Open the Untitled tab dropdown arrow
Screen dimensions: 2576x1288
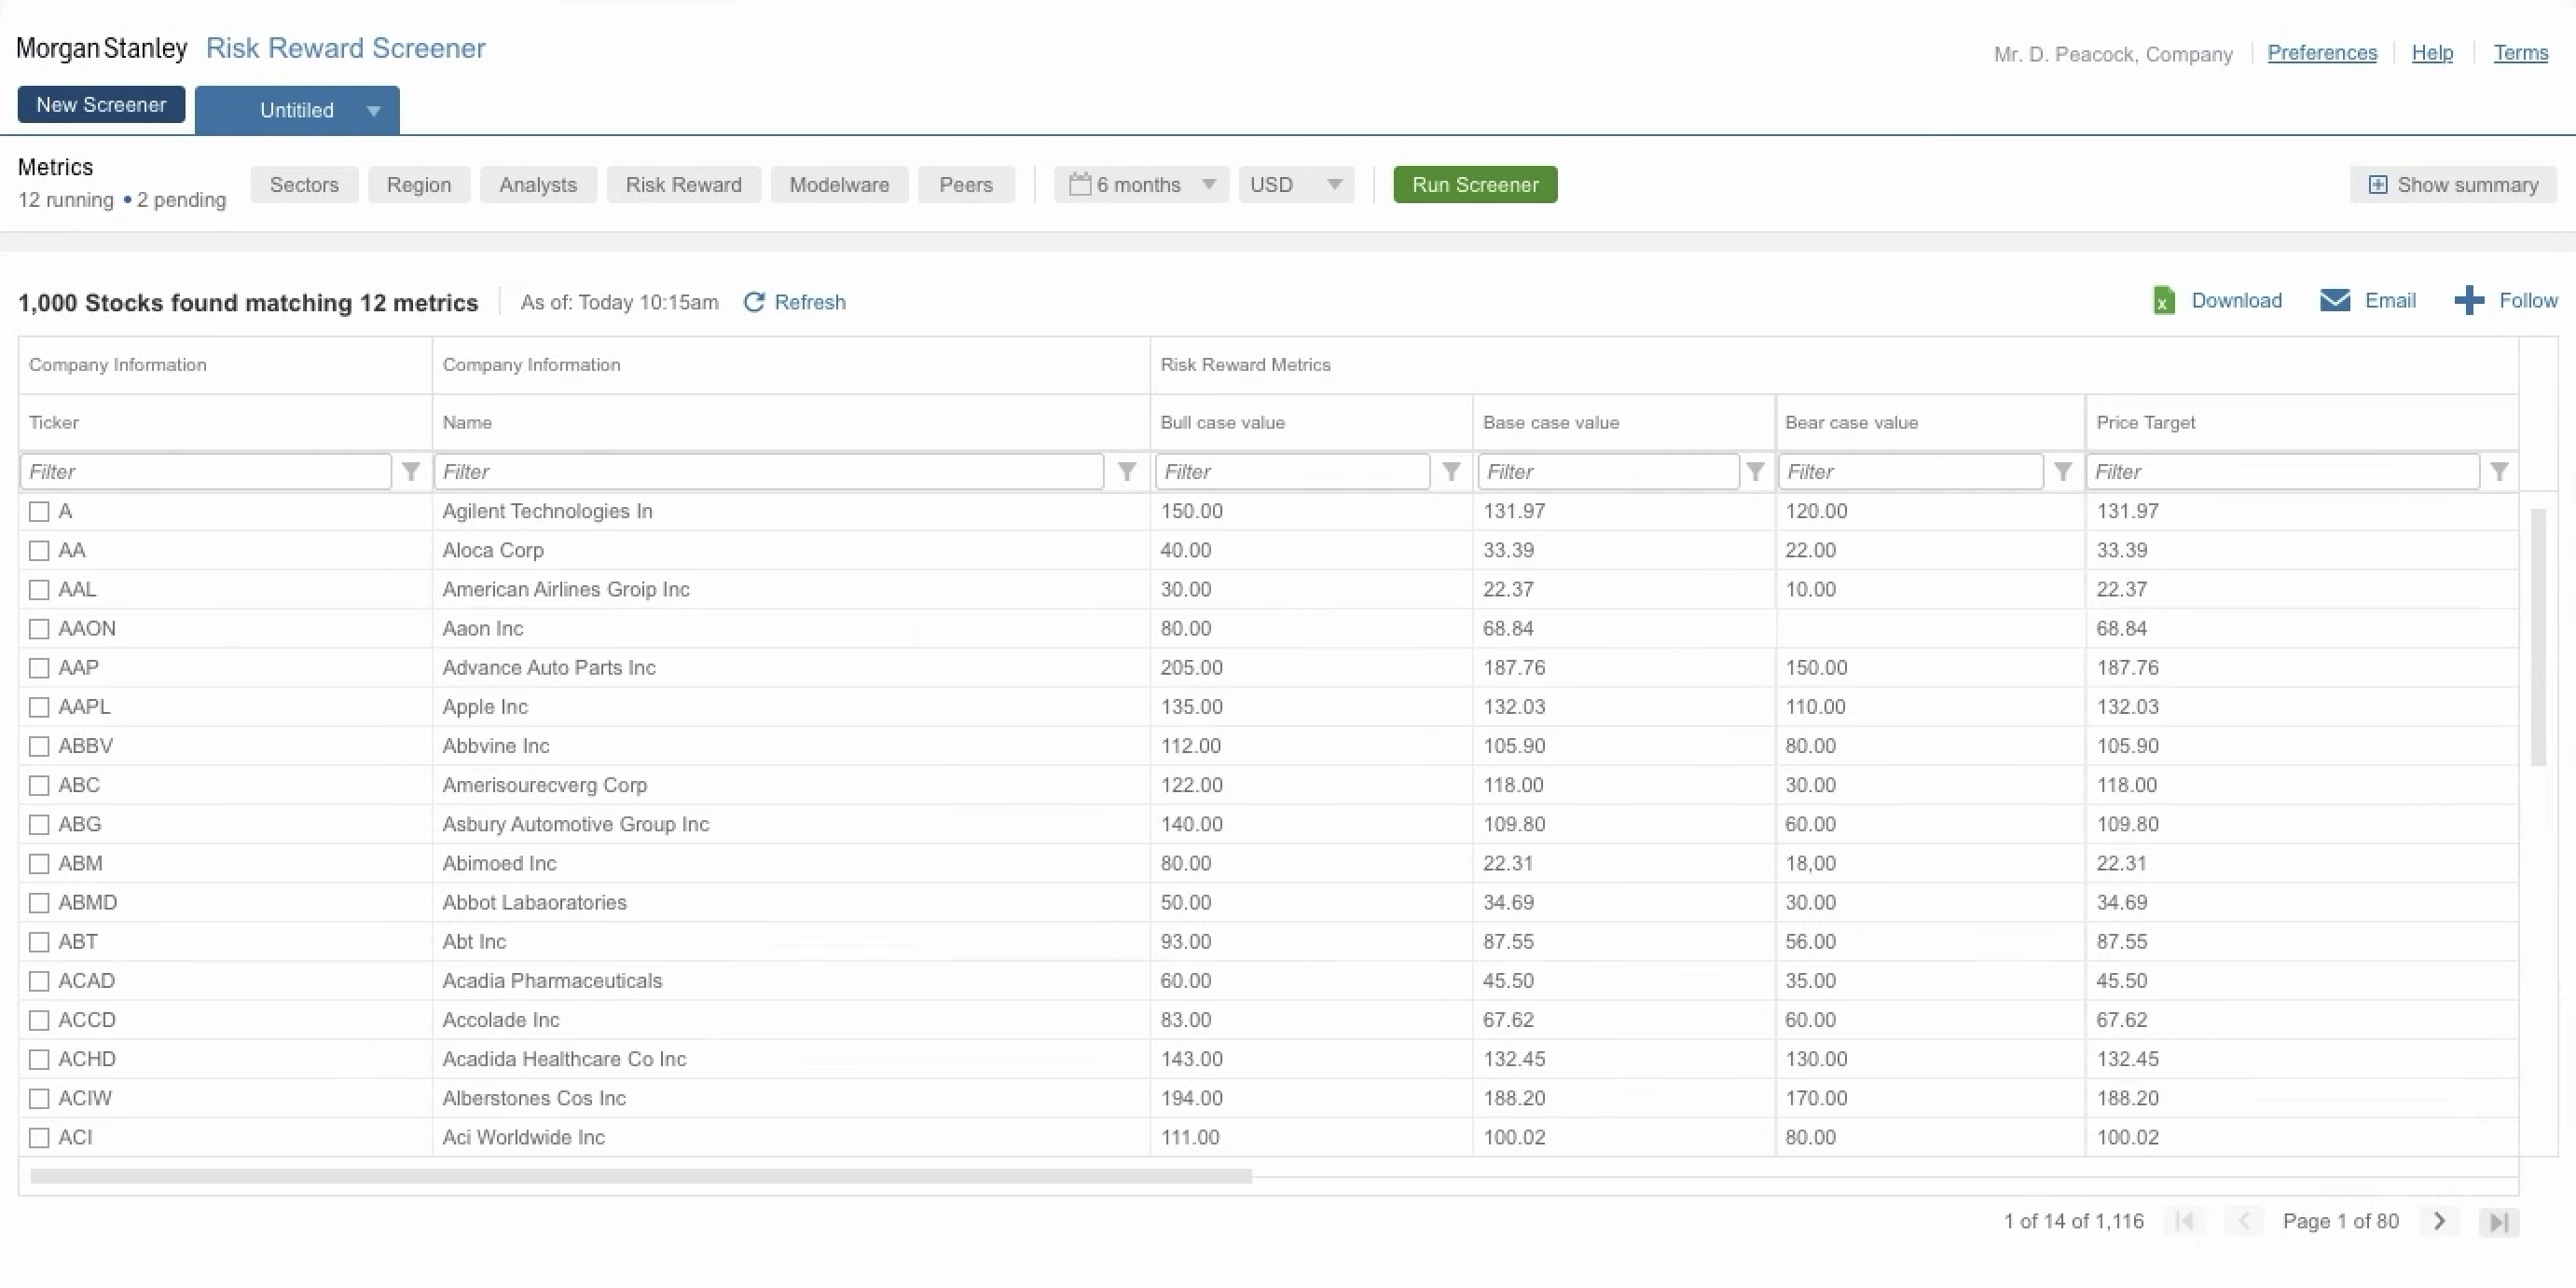point(373,111)
